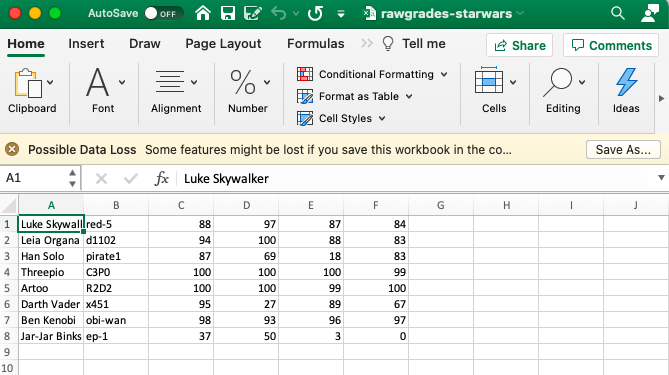Toggle the AutoSave switch
669x375 pixels.
[x=163, y=14]
